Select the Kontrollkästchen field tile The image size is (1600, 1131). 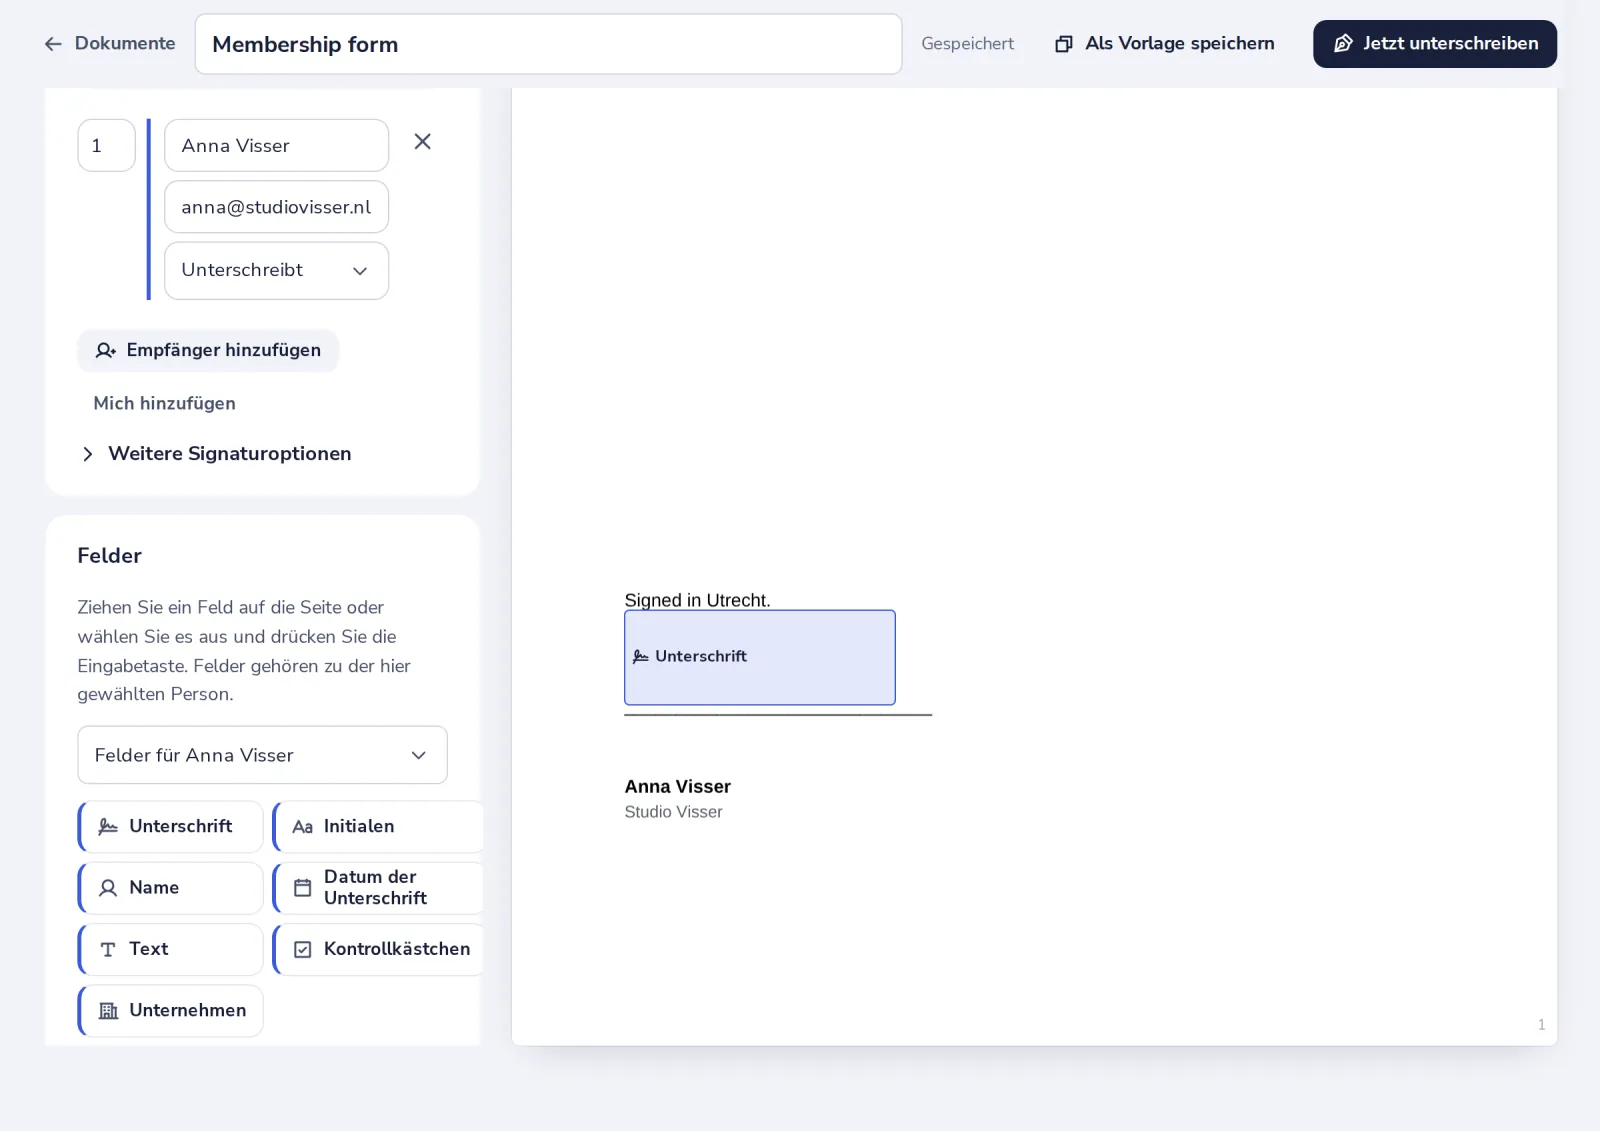pyautogui.click(x=378, y=949)
